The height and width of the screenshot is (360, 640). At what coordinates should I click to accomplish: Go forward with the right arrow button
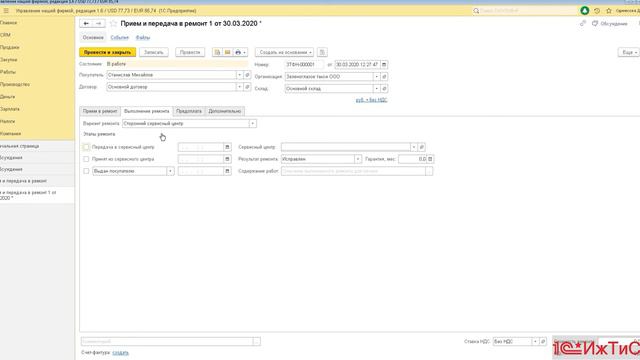pyautogui.click(x=99, y=24)
